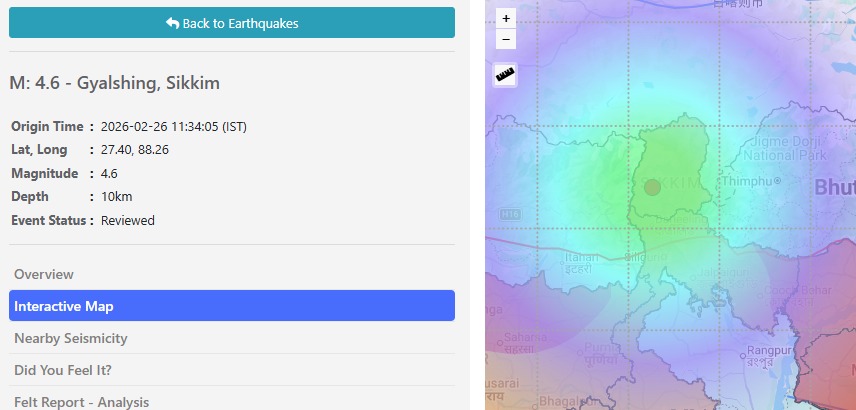
Task: Show Felt Report - Analysis
Action: [82, 401]
